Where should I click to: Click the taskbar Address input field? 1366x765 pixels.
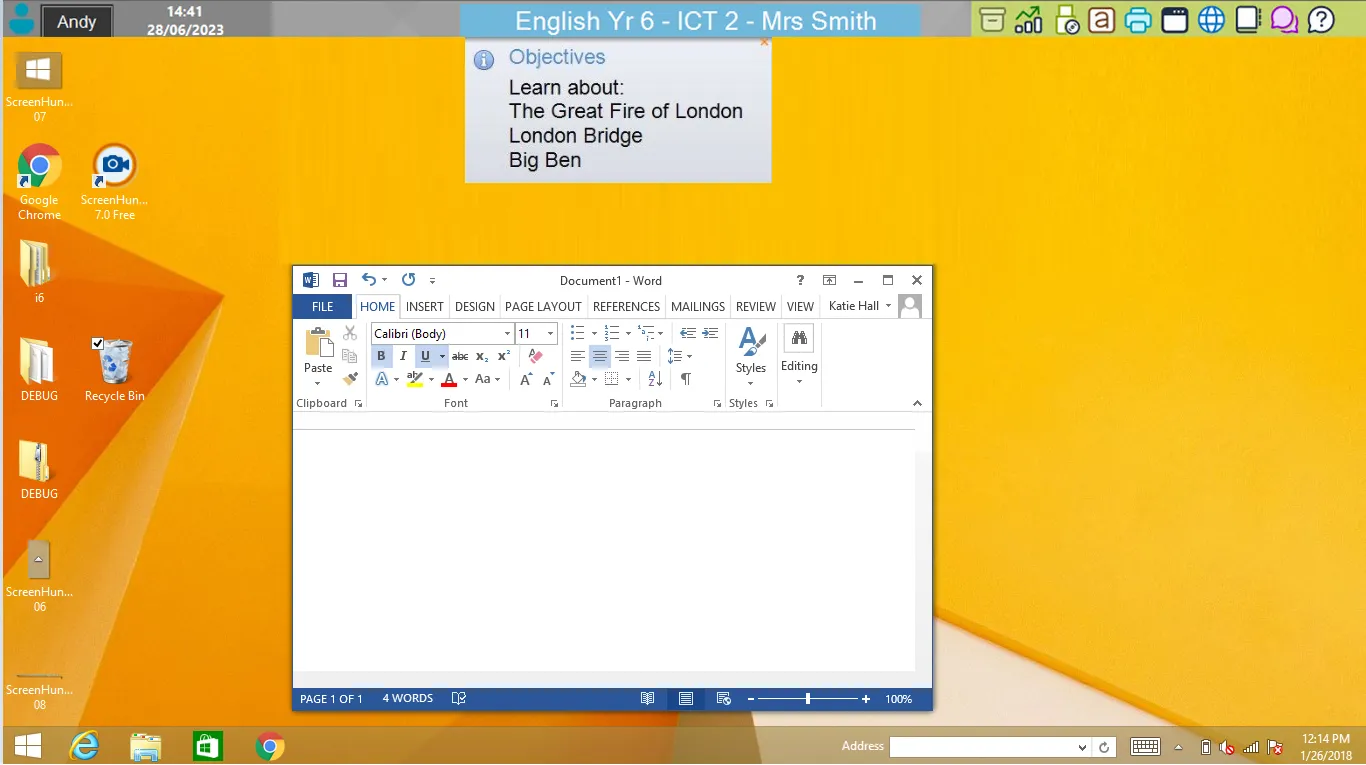click(x=982, y=747)
